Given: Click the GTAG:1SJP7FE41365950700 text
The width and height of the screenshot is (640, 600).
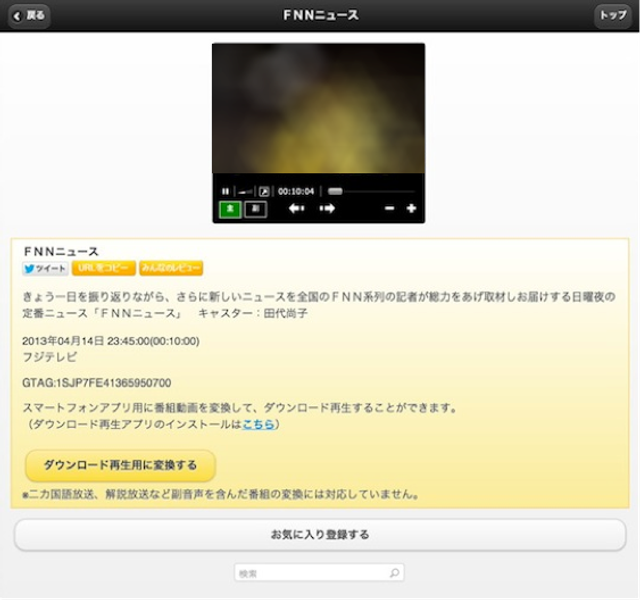Looking at the screenshot, I should (97, 383).
